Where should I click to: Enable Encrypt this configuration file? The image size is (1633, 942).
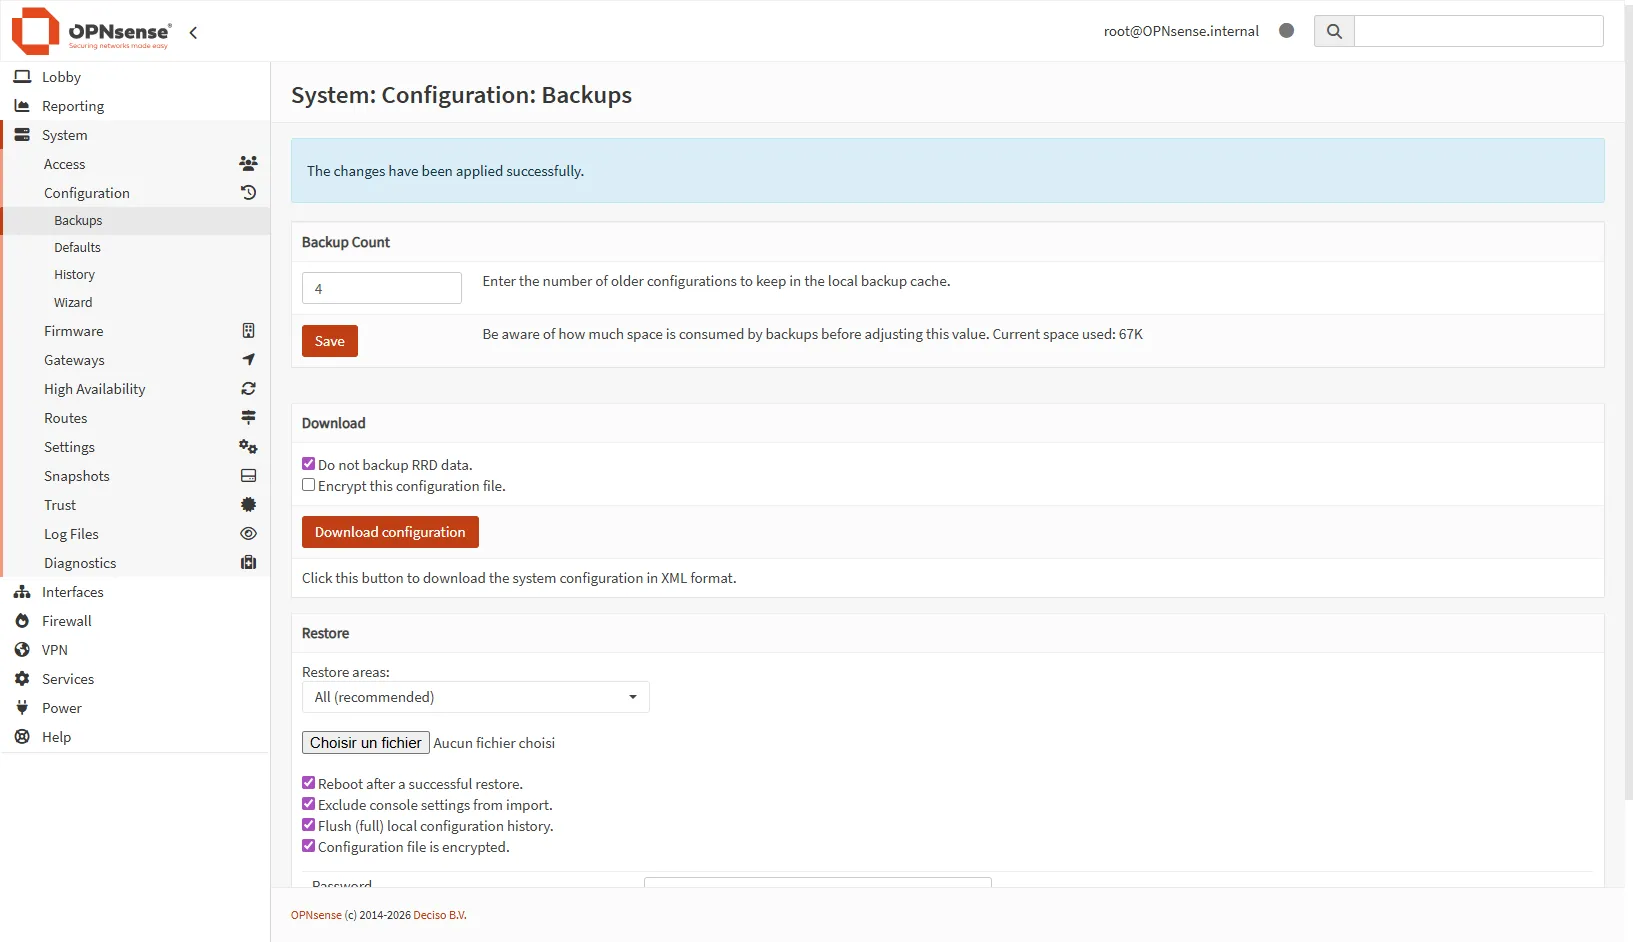tap(309, 485)
